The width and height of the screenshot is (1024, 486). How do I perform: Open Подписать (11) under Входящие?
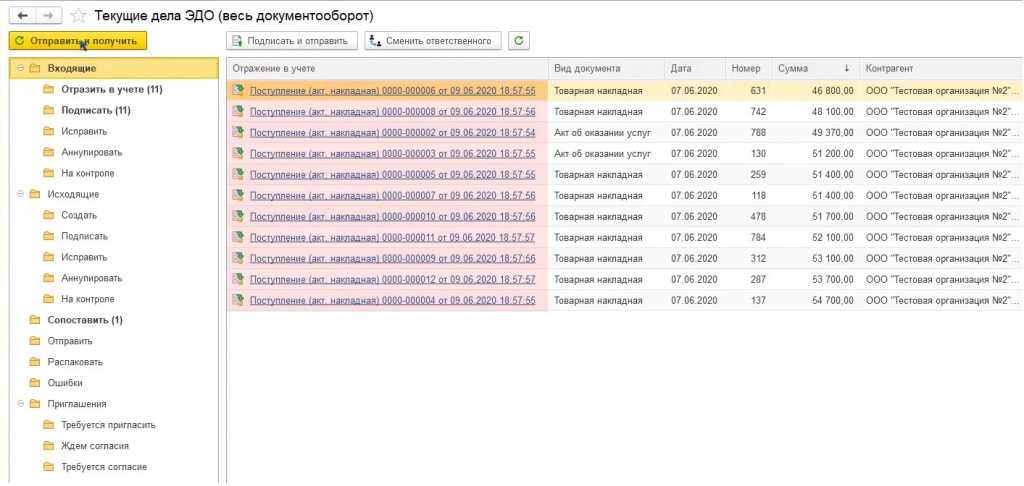(x=95, y=110)
